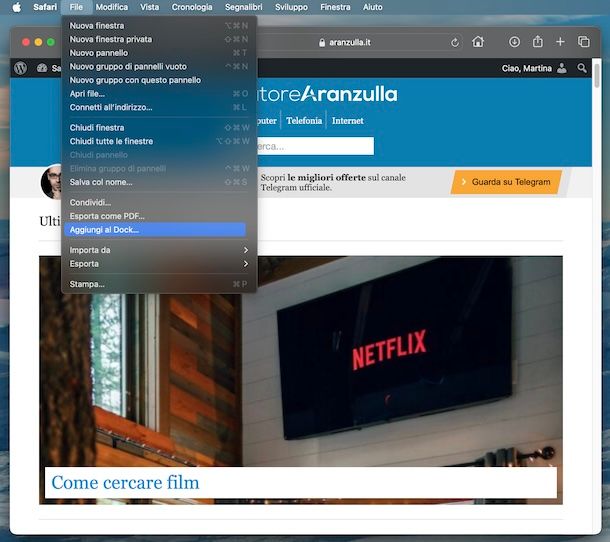Reload the aranzulla.it page

click(455, 42)
